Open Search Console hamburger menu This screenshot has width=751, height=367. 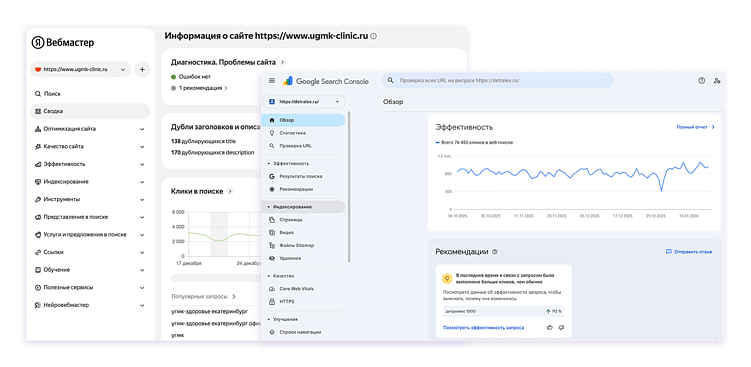(272, 81)
